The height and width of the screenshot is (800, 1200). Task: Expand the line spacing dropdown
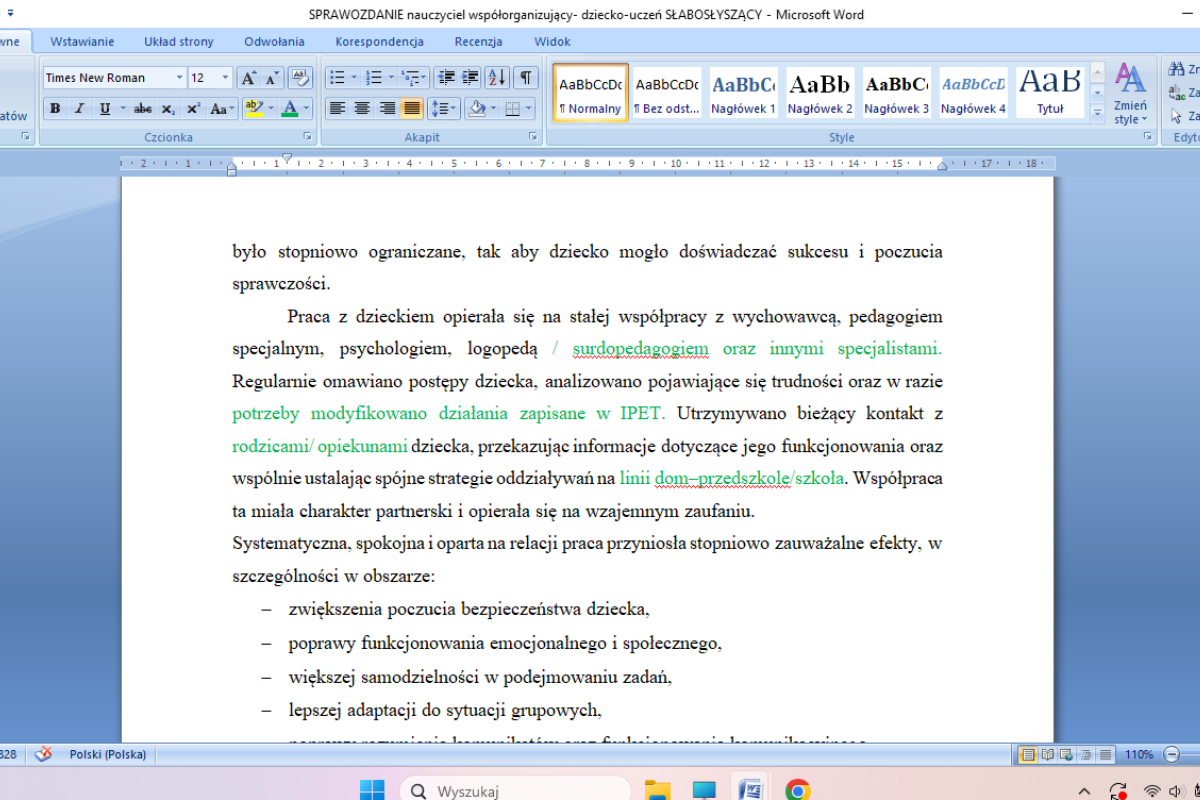455,109
